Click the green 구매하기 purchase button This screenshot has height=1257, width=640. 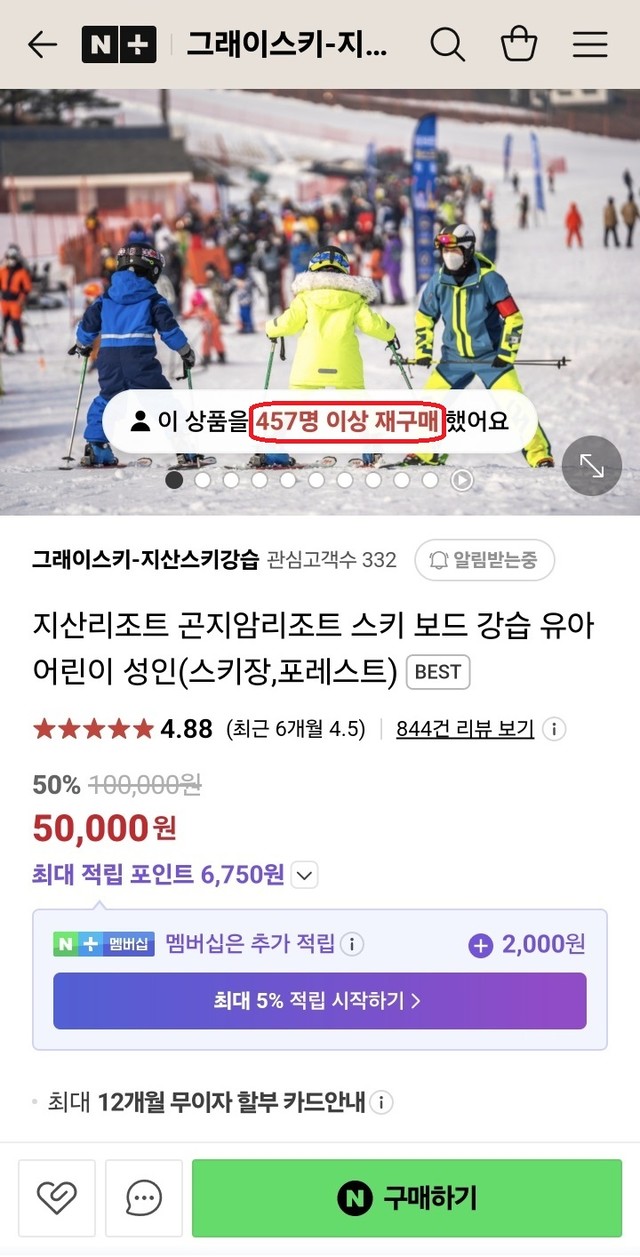point(407,1197)
